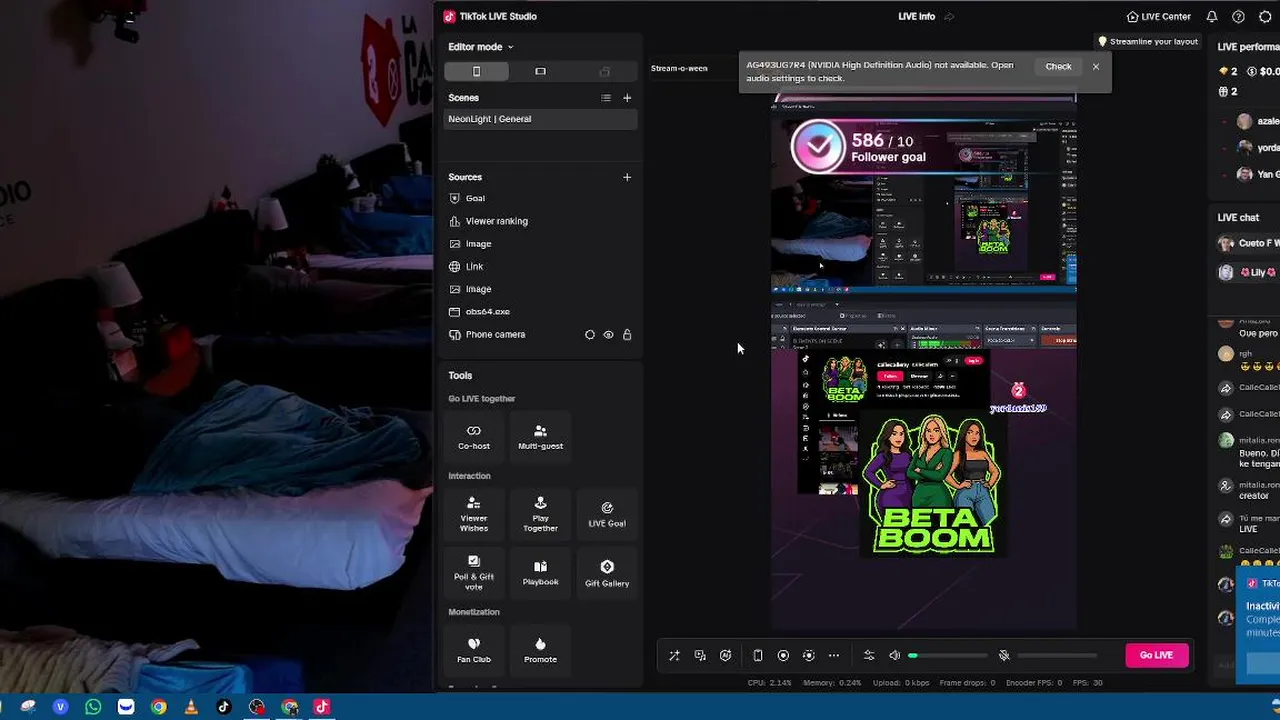Click Phone camera settings circle icon

[x=590, y=335]
